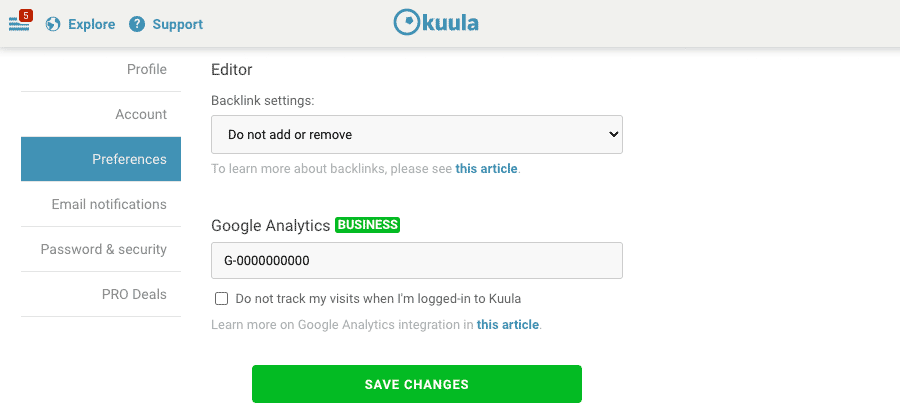Click the SAVE CHANGES button
900x420 pixels.
[x=417, y=384]
